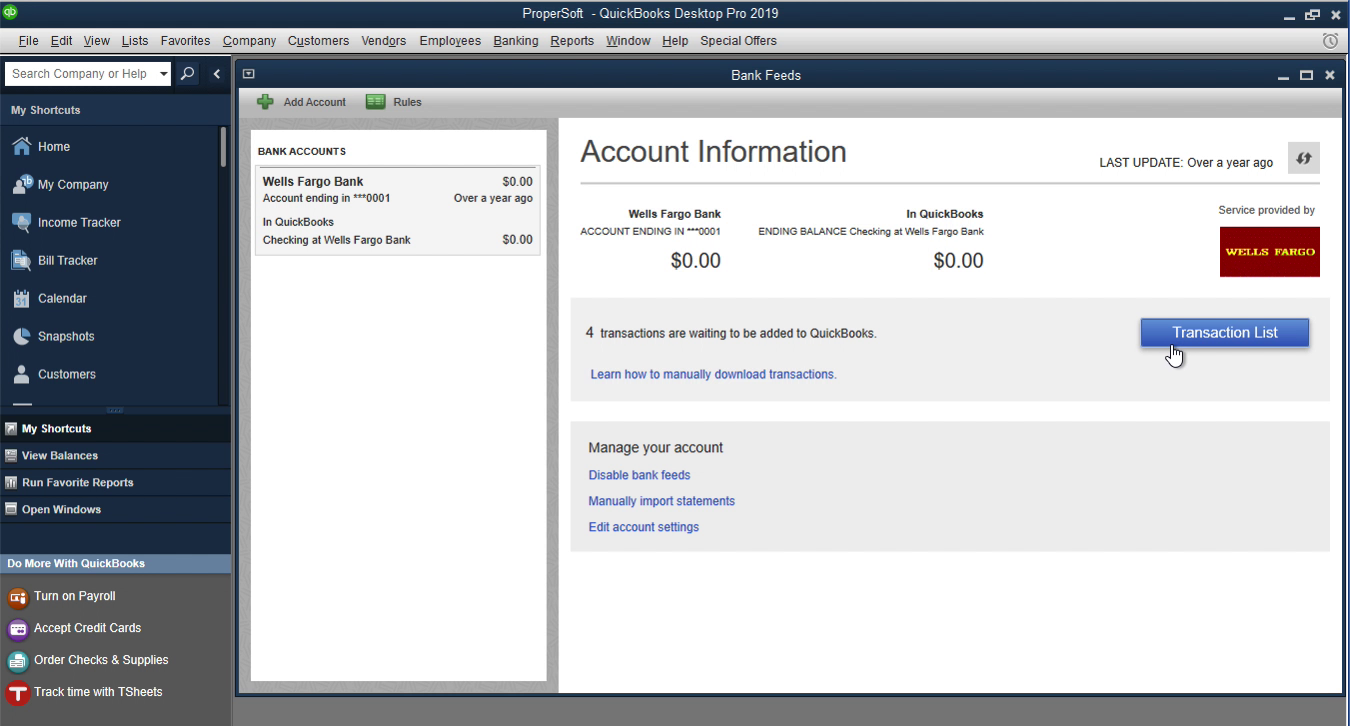The image size is (1350, 726).
Task: Click in the Search Company or Help field
Action: 80,74
